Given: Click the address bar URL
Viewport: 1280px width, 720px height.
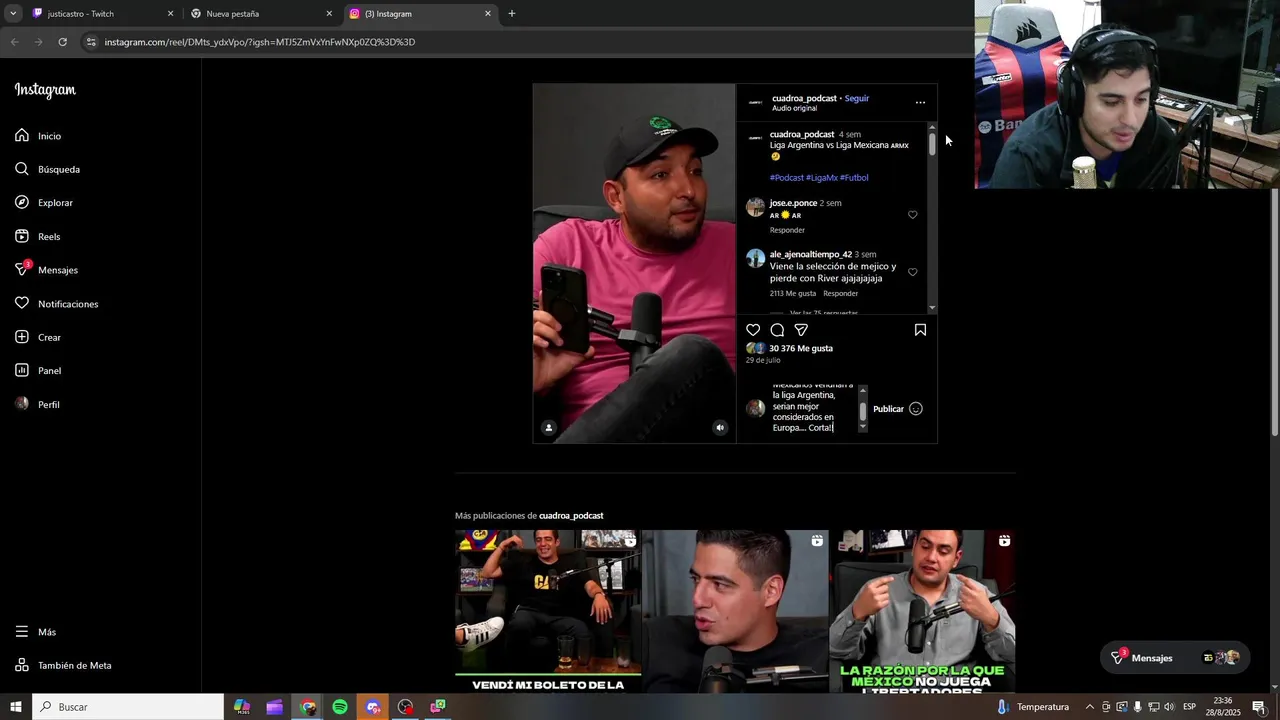Looking at the screenshot, I should tap(260, 42).
